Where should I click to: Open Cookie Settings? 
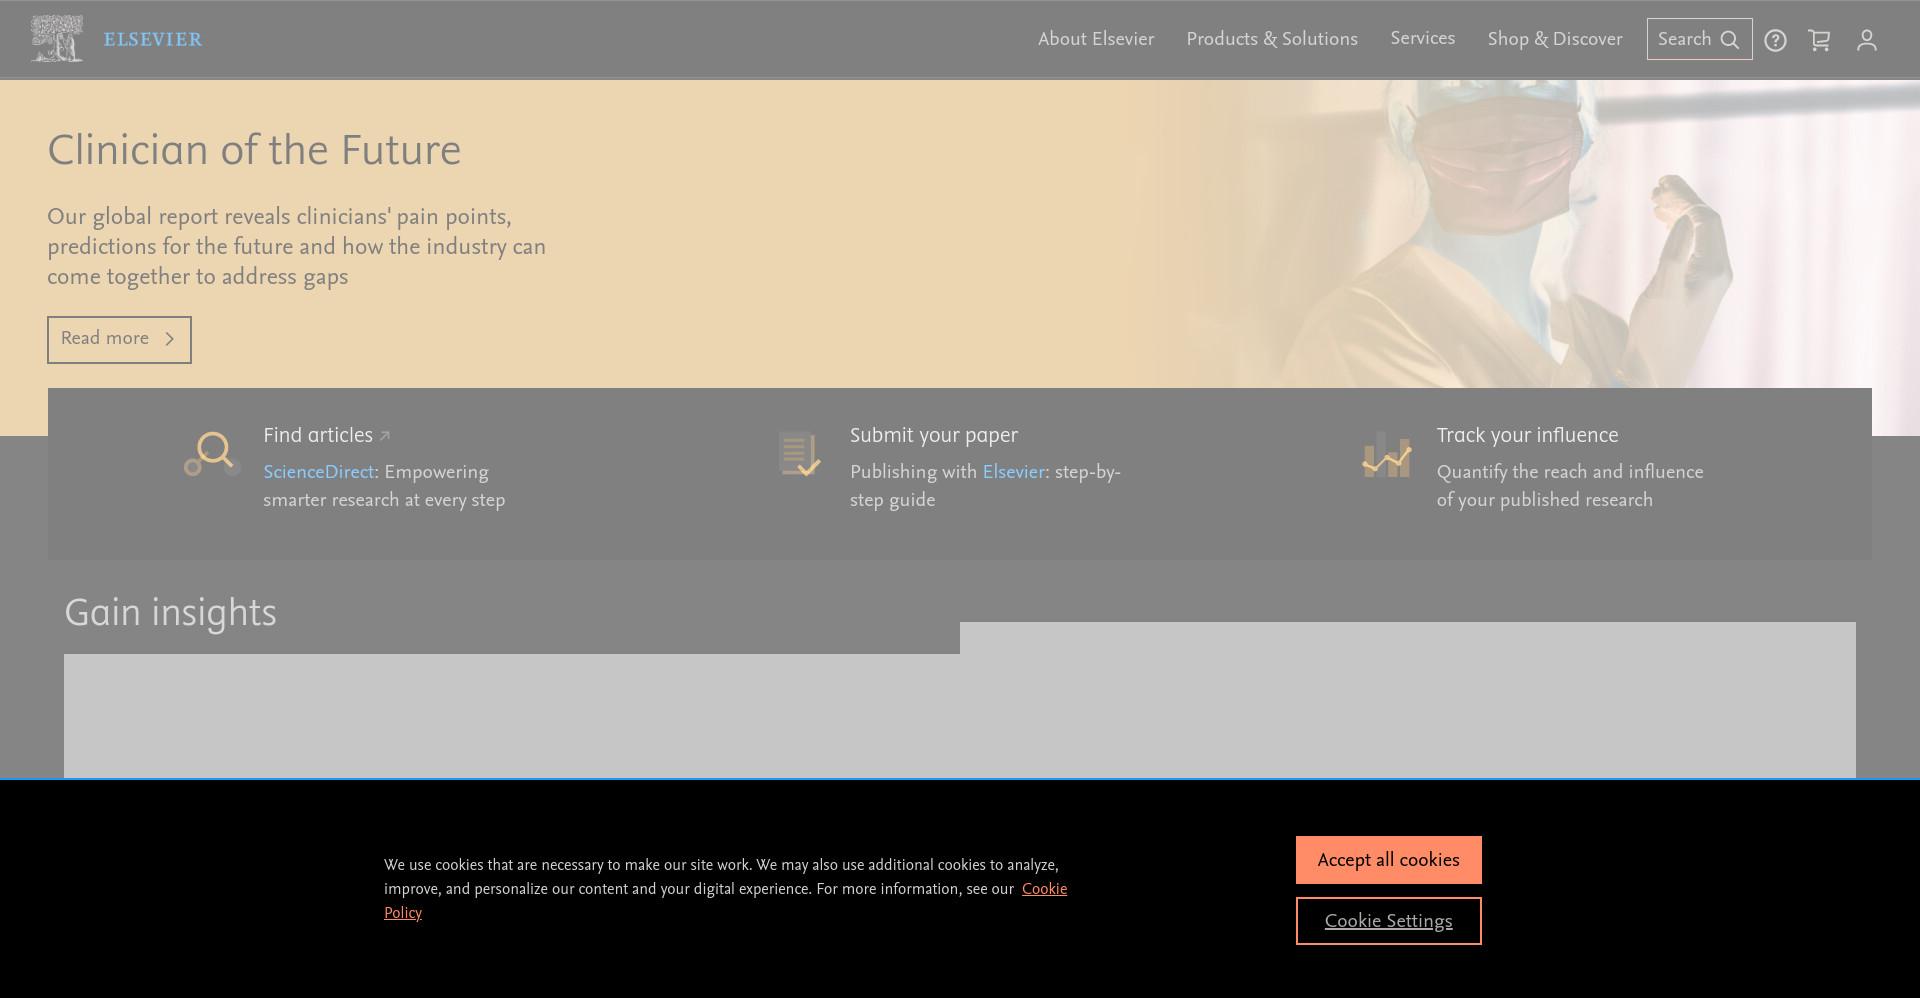click(x=1388, y=921)
